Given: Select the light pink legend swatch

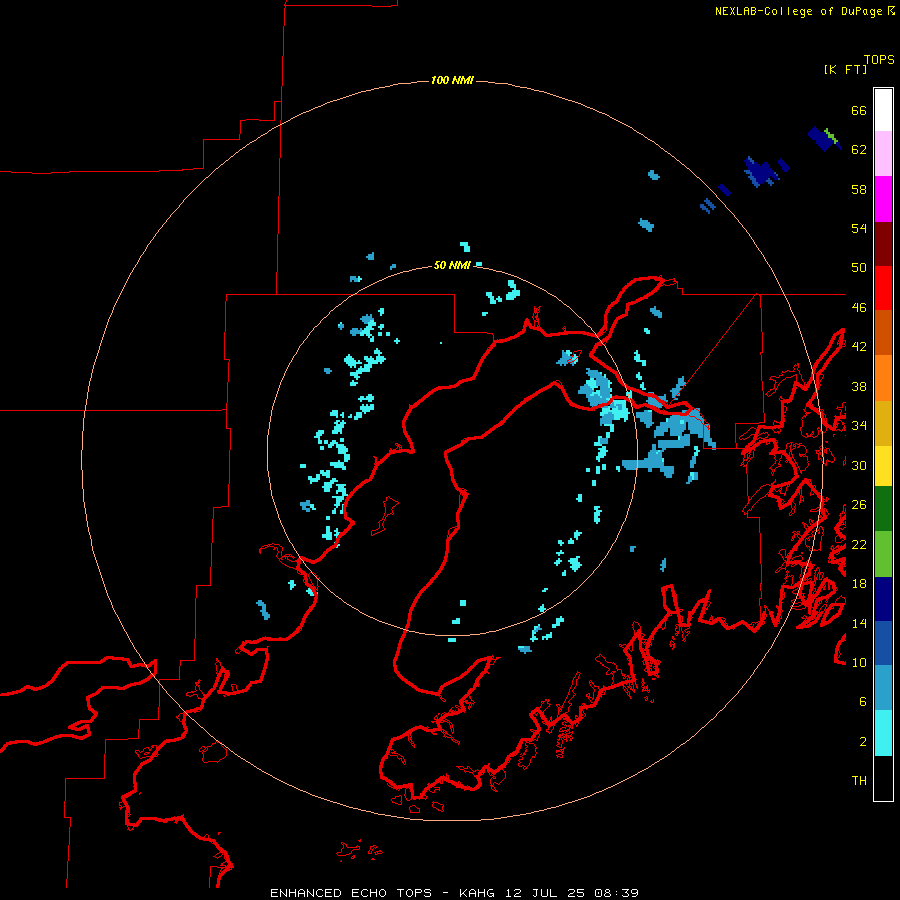Looking at the screenshot, I should coord(883,153).
